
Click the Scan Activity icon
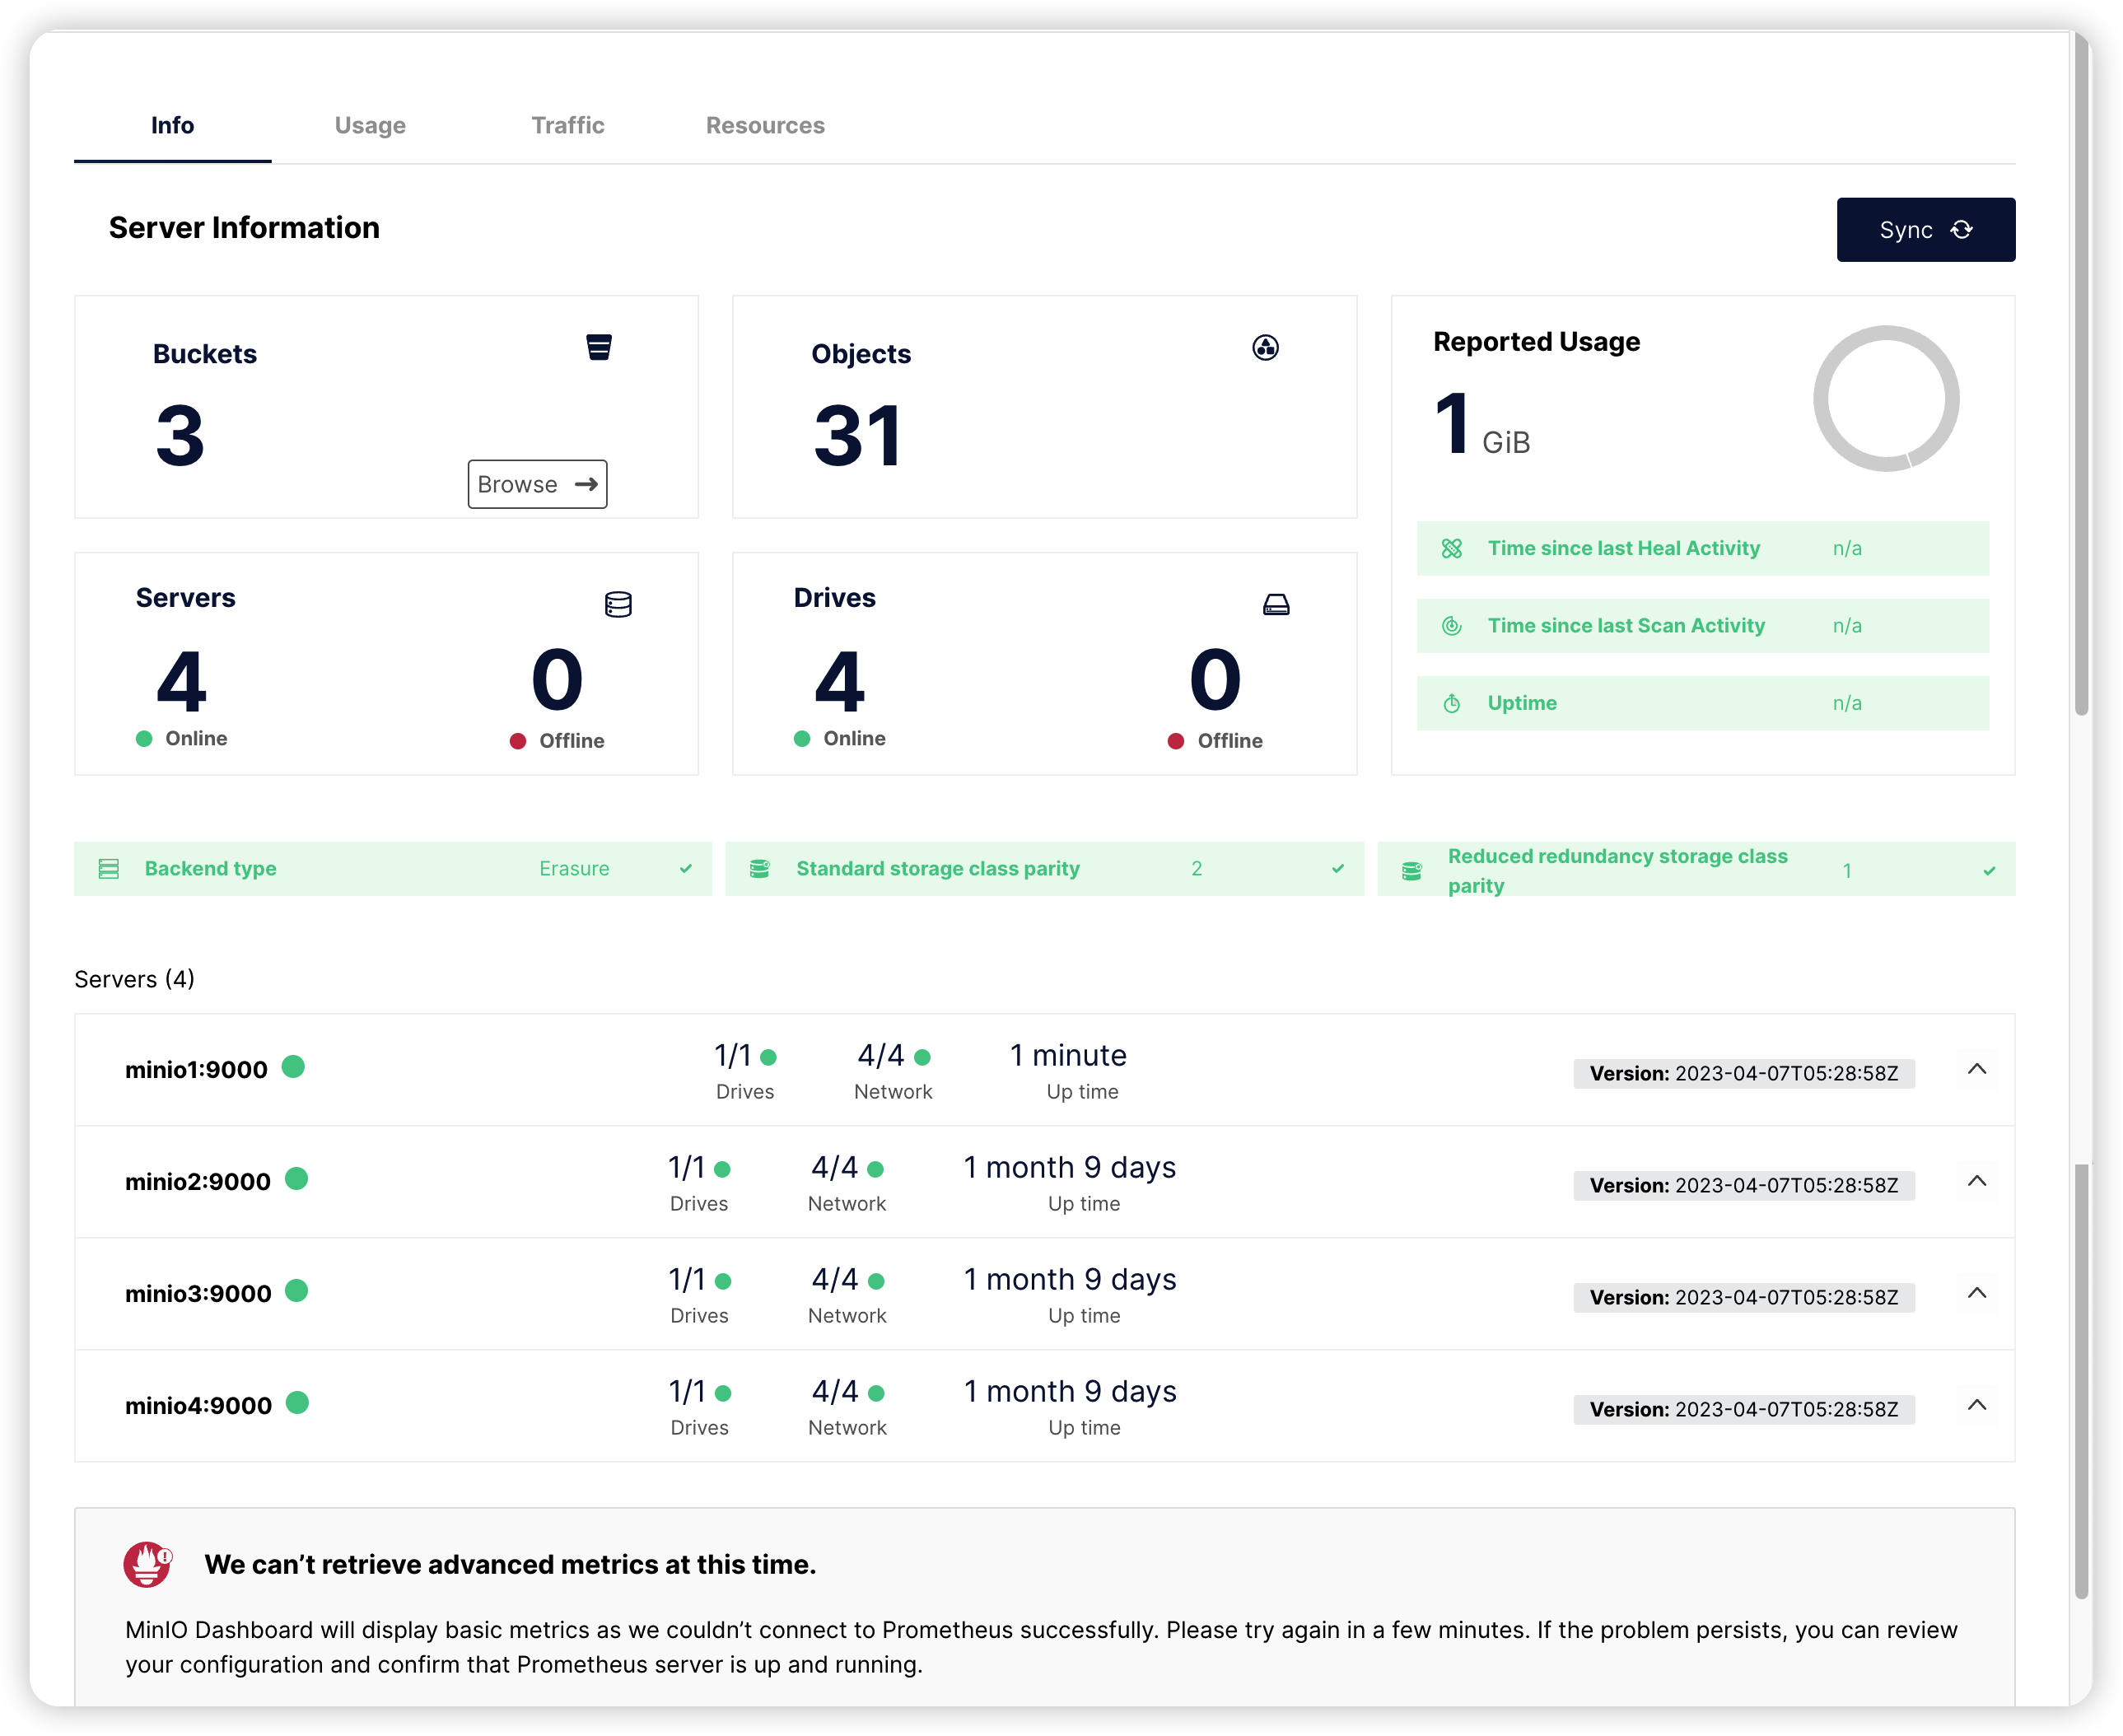(x=1452, y=626)
